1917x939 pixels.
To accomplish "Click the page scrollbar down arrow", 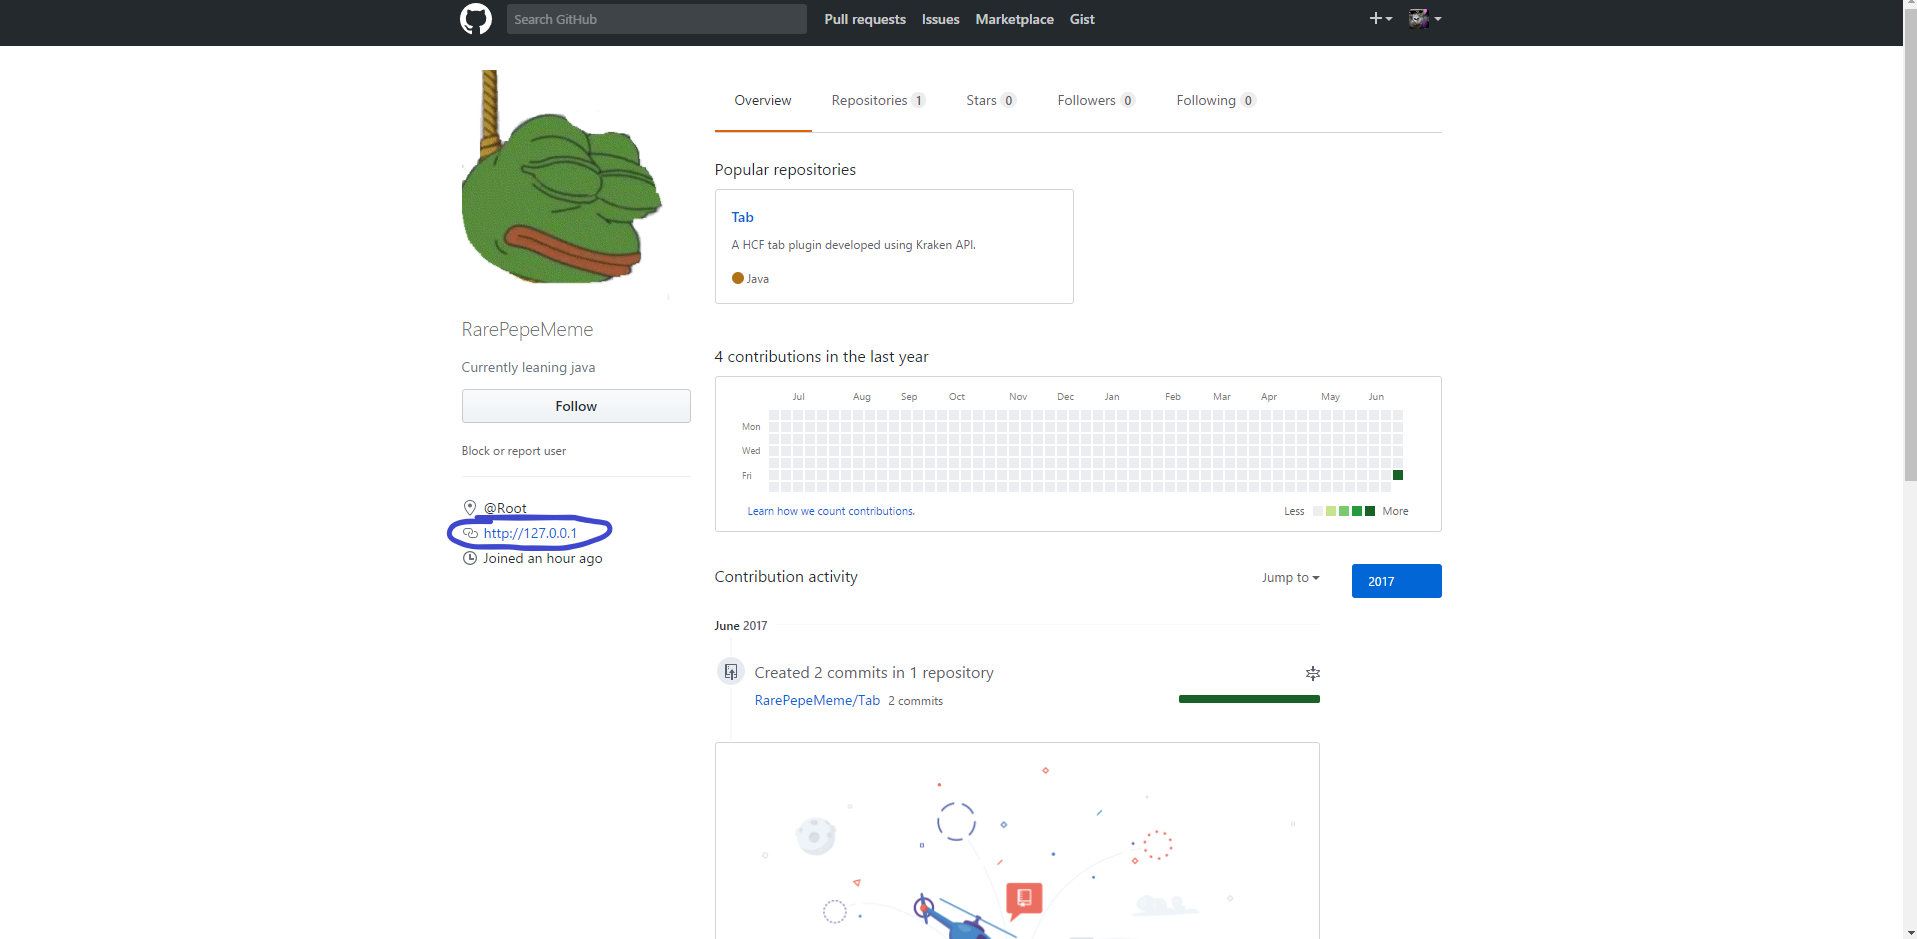I will [1910, 932].
